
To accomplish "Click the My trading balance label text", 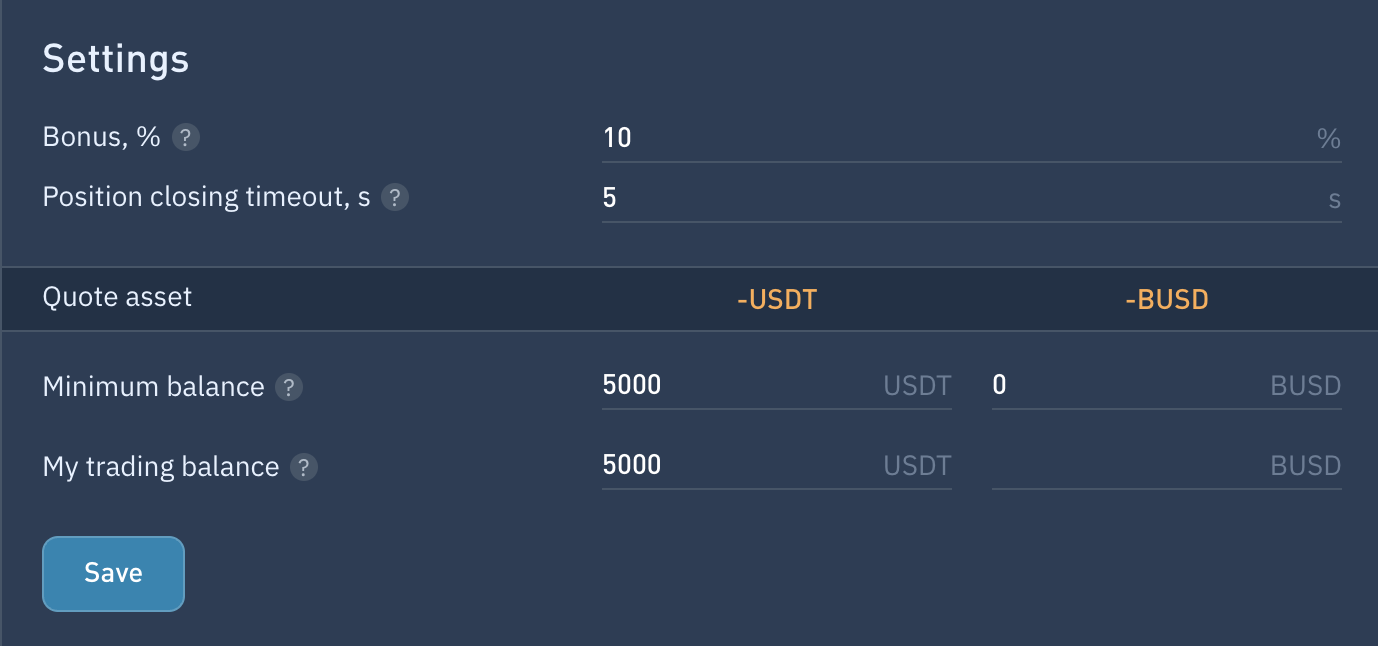I will [x=160, y=467].
